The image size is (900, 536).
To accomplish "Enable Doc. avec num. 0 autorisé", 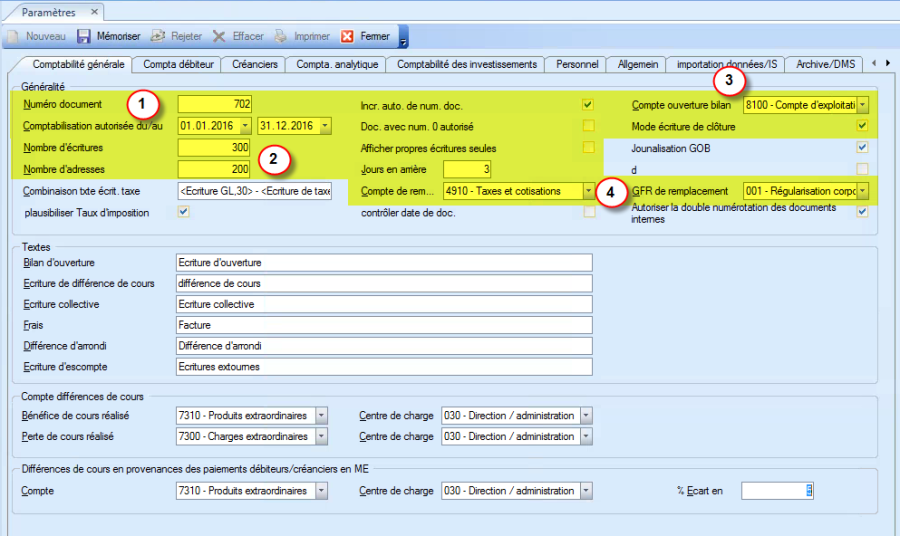I will pyautogui.click(x=588, y=126).
